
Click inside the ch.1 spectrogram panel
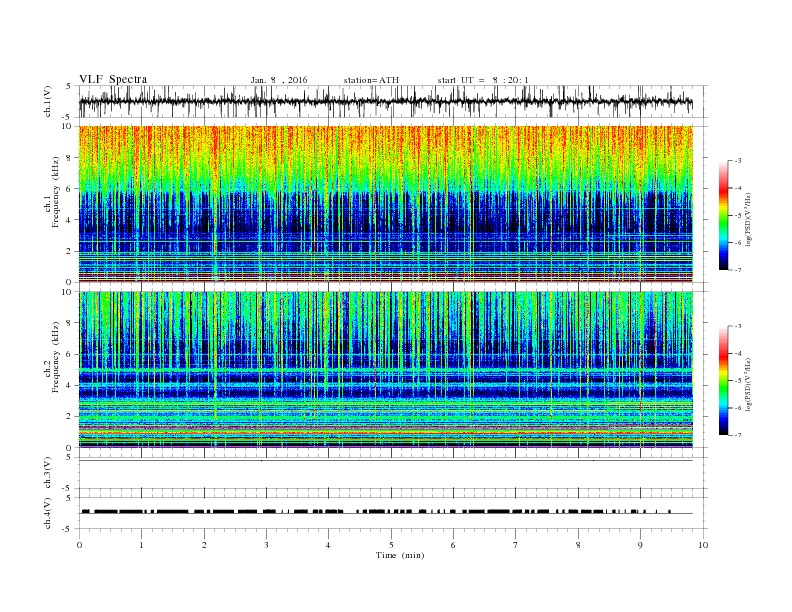click(x=386, y=204)
